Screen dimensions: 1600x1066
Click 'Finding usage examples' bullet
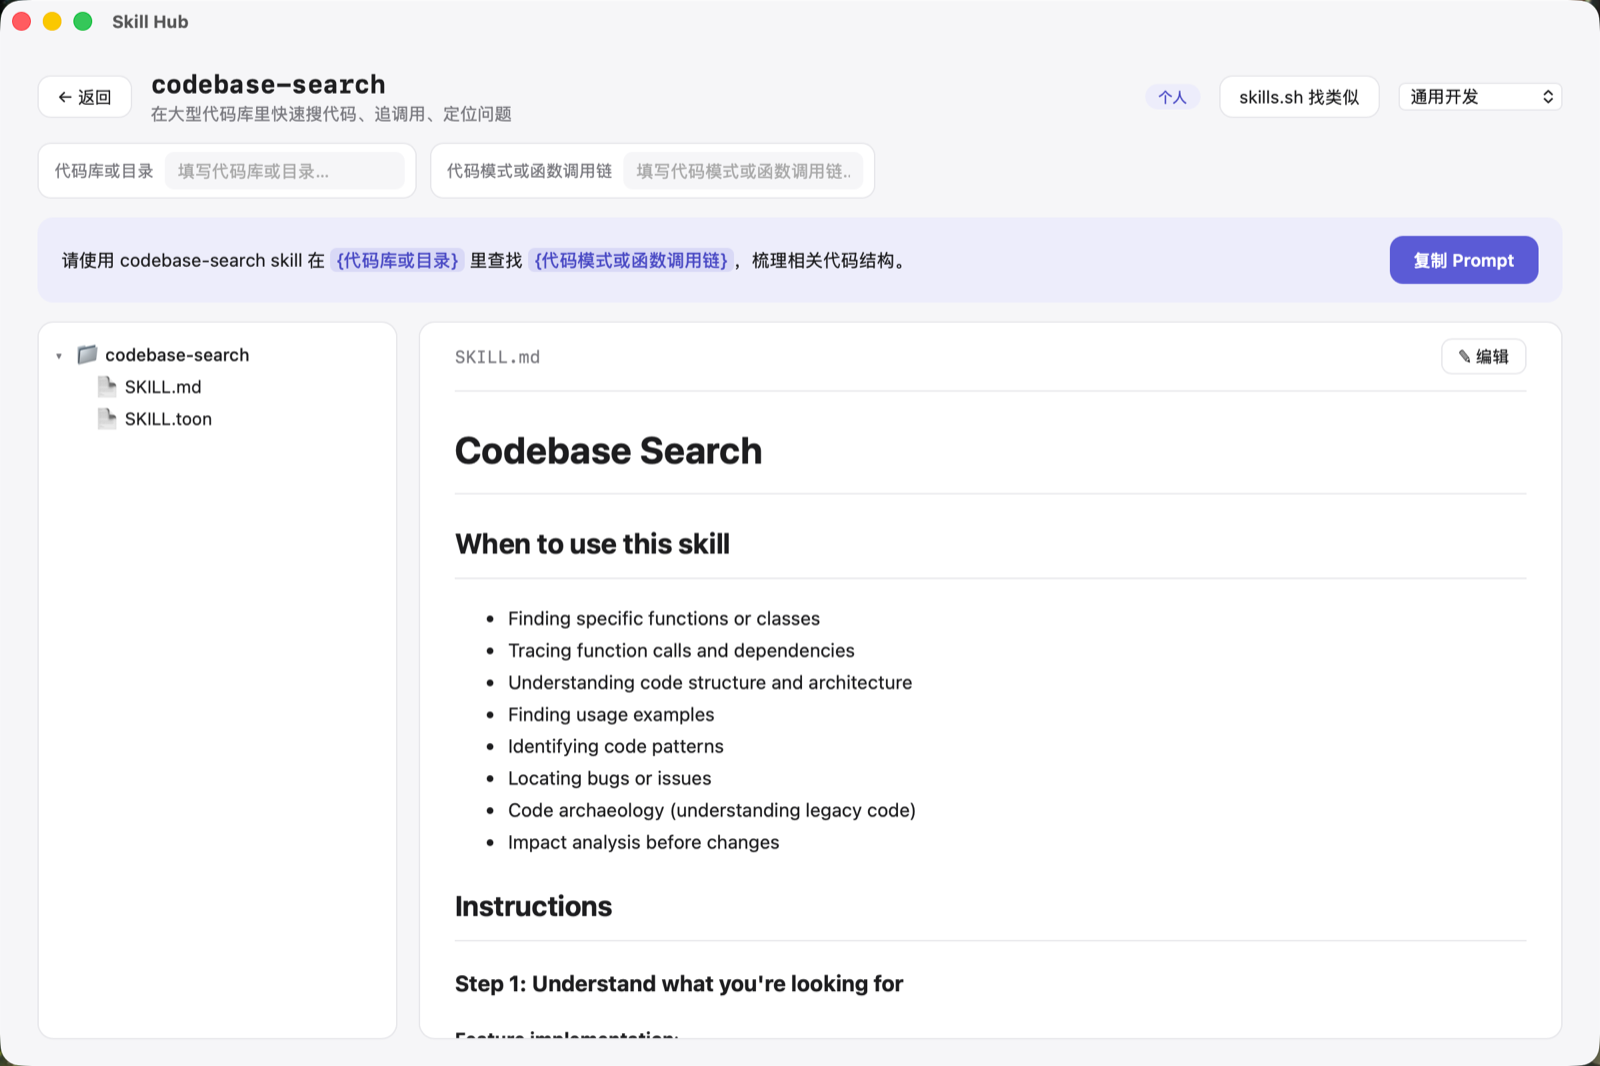click(x=611, y=715)
